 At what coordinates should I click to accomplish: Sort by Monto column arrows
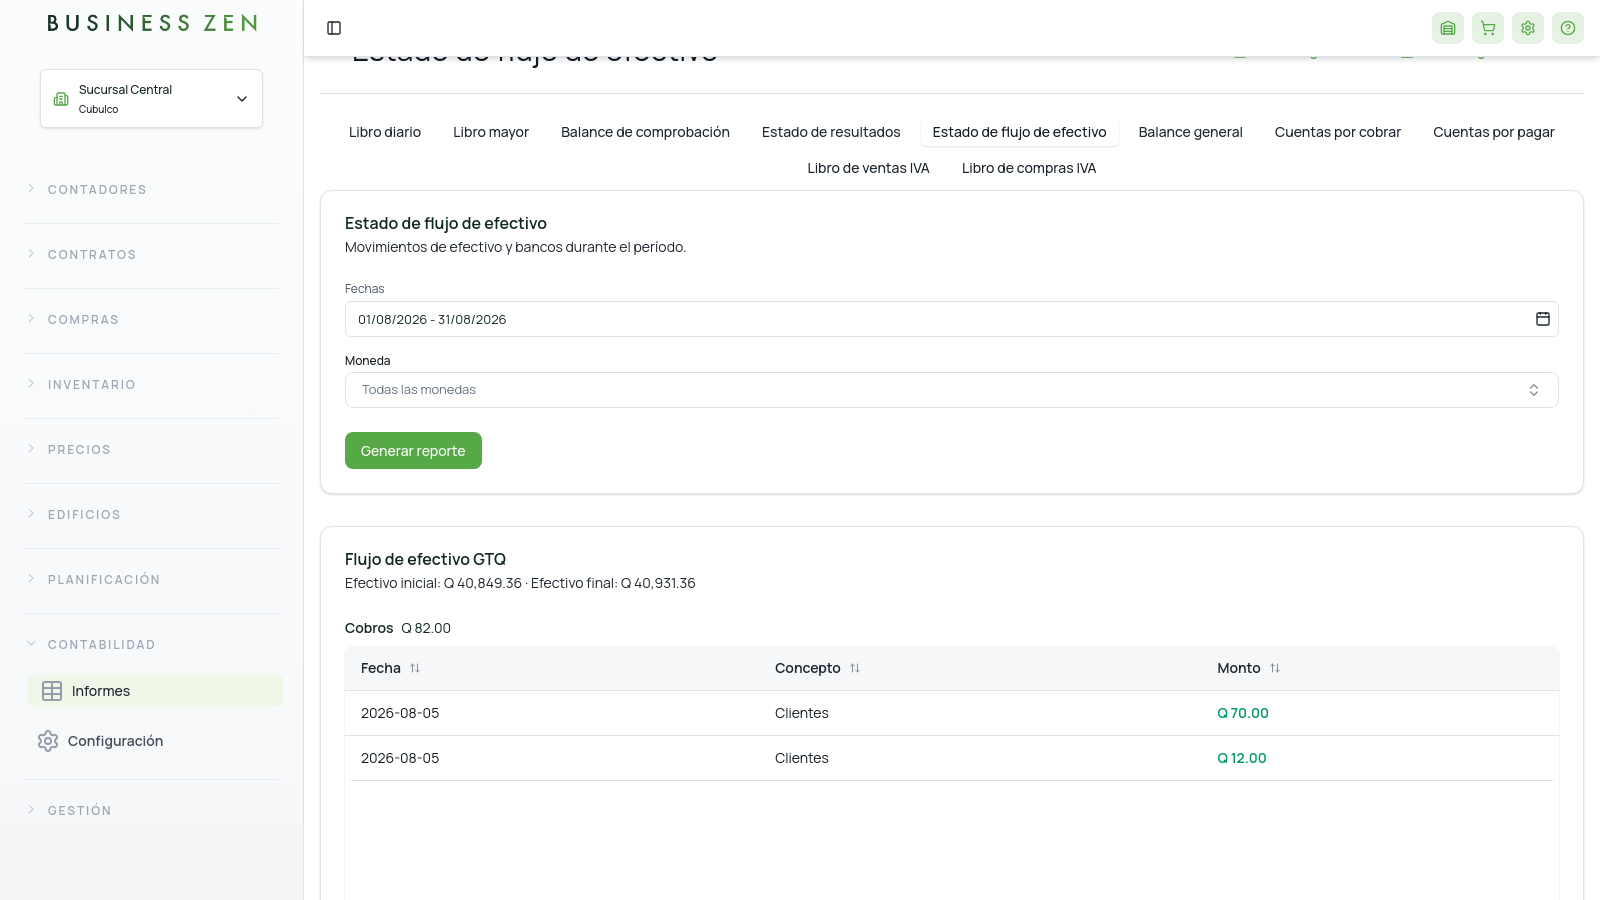[x=1275, y=668]
